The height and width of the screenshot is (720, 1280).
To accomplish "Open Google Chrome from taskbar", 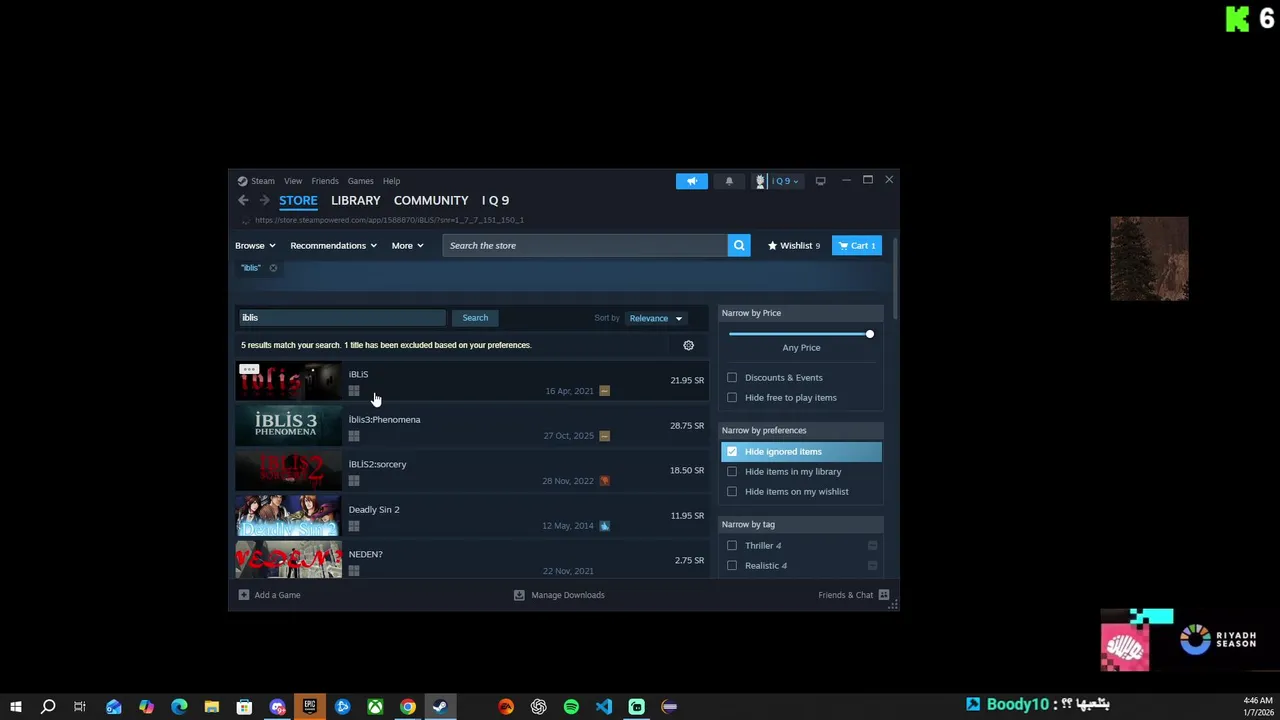I will click(x=408, y=707).
